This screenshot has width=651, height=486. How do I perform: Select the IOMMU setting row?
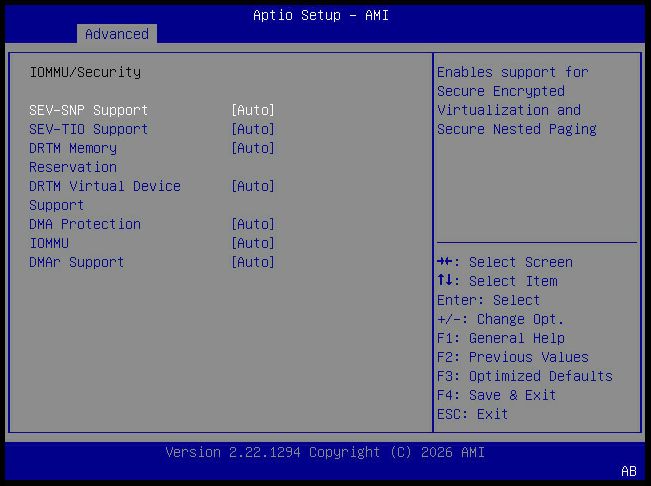click(152, 243)
